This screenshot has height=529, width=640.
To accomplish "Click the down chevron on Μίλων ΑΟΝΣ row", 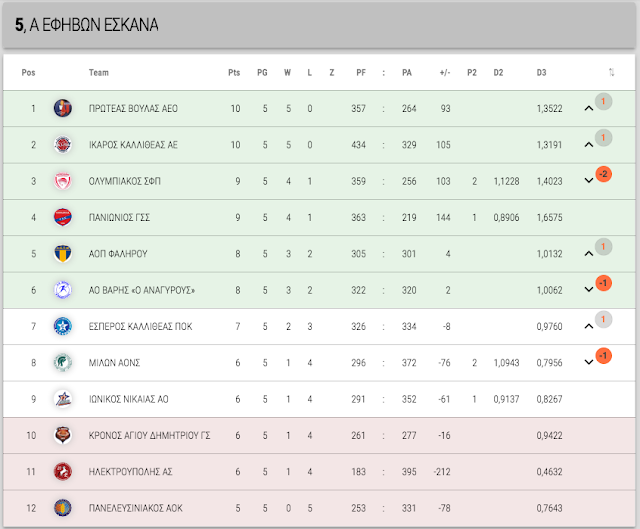I will pyautogui.click(x=589, y=362).
